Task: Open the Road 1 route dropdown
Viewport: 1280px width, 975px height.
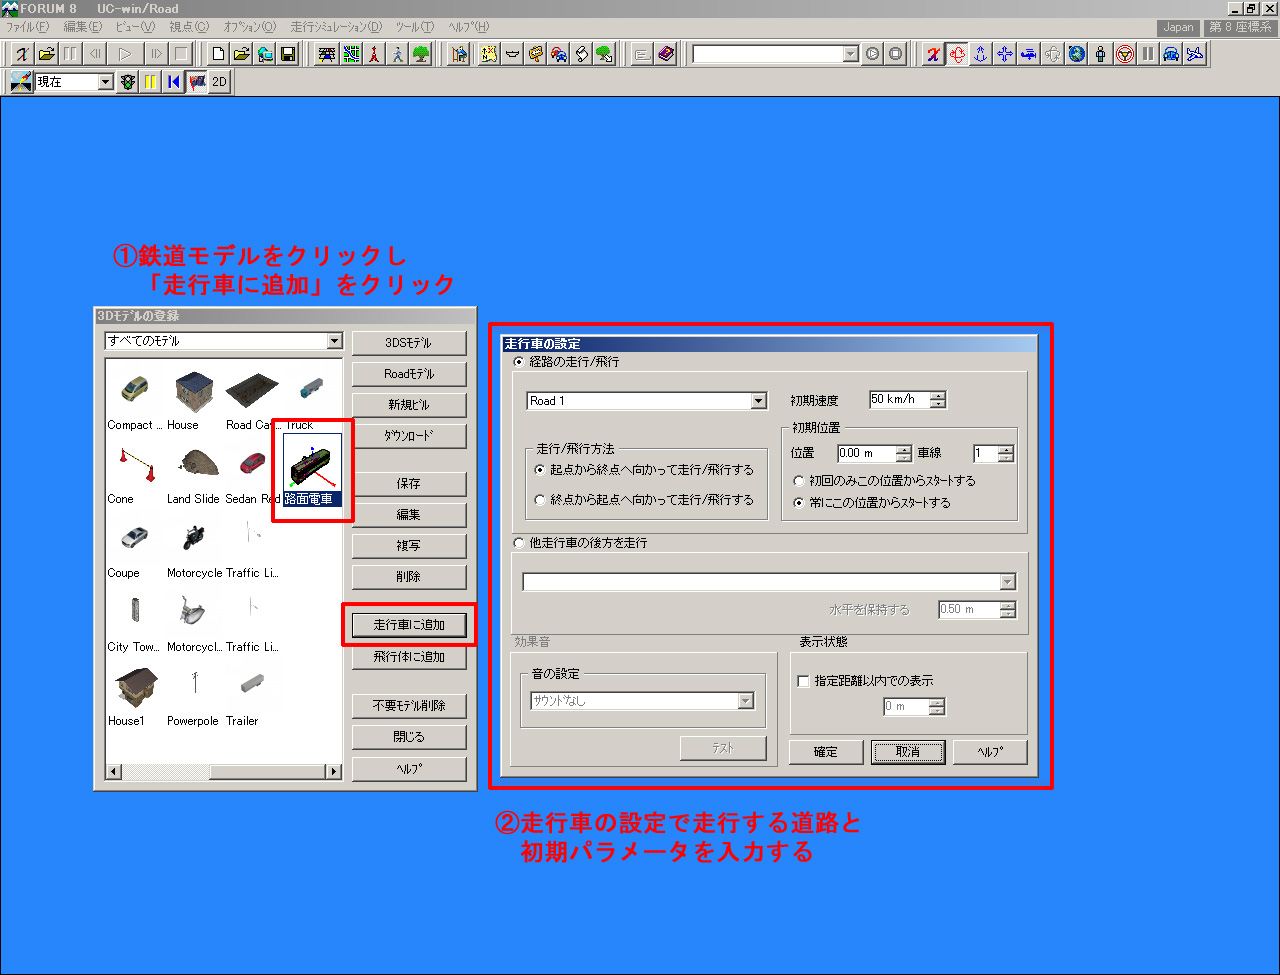Action: point(758,401)
